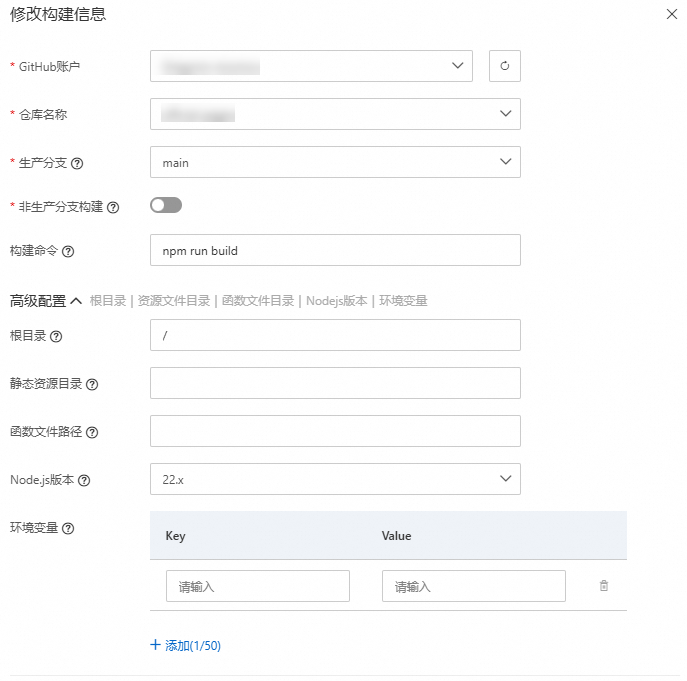Click help icon next to 根目录

[x=56, y=336]
